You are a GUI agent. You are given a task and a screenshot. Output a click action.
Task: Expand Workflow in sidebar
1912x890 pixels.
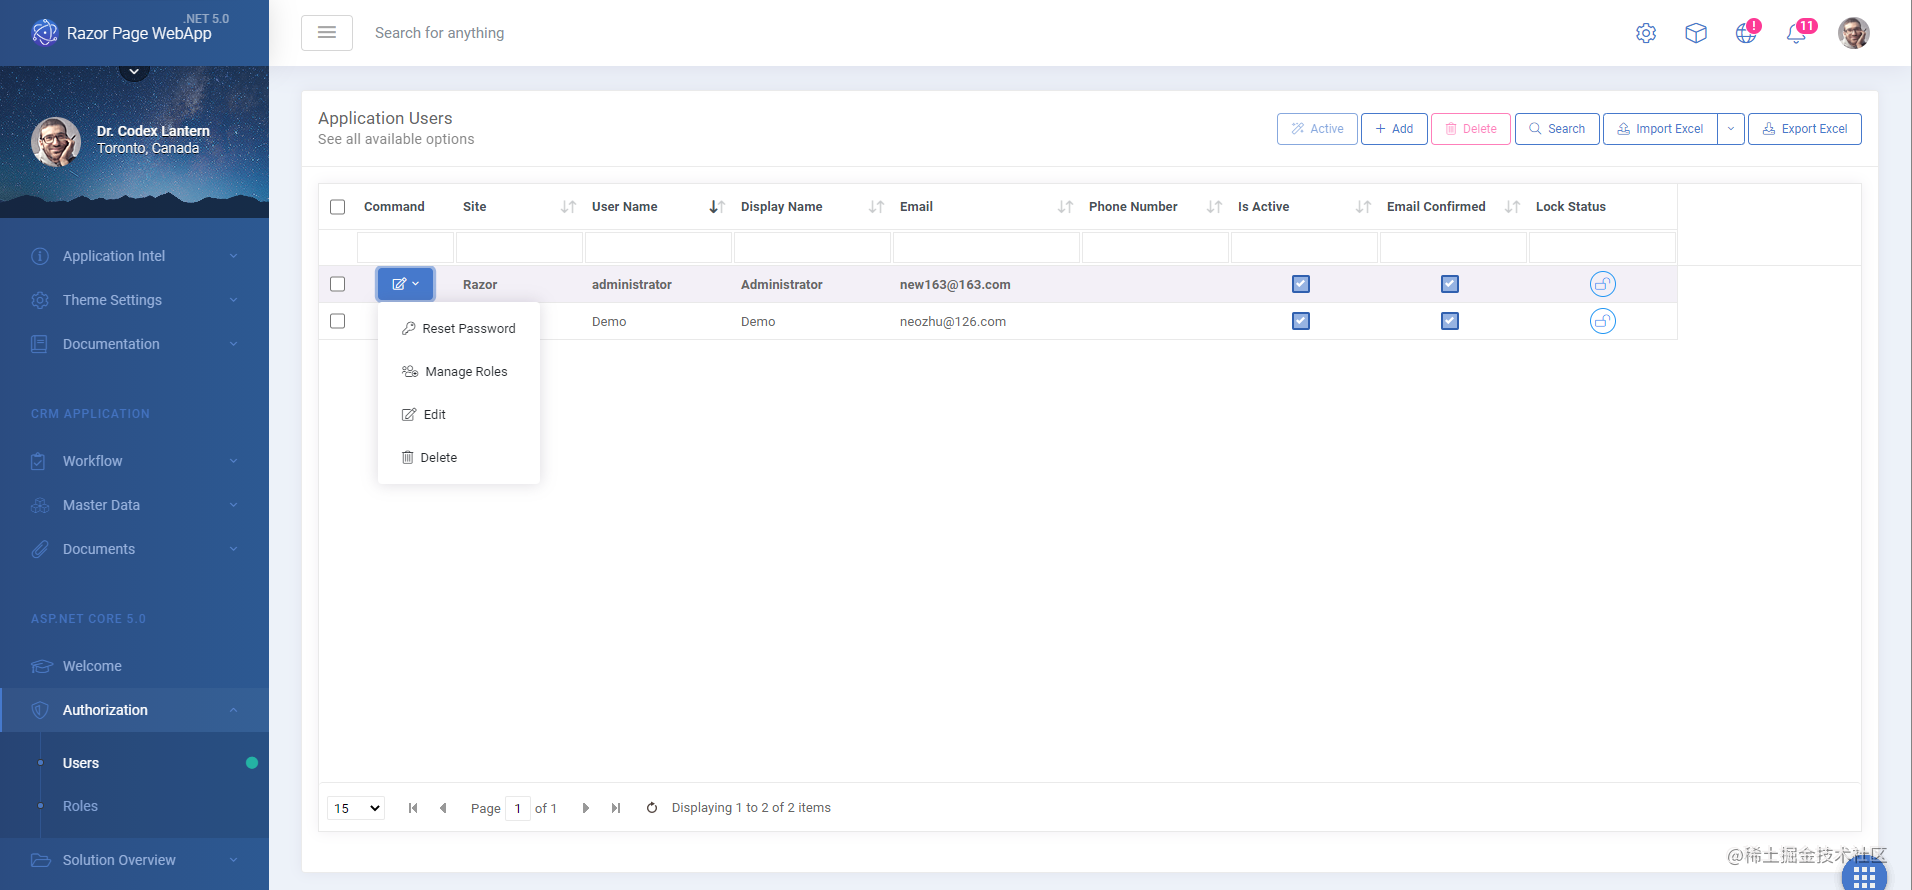coord(134,461)
